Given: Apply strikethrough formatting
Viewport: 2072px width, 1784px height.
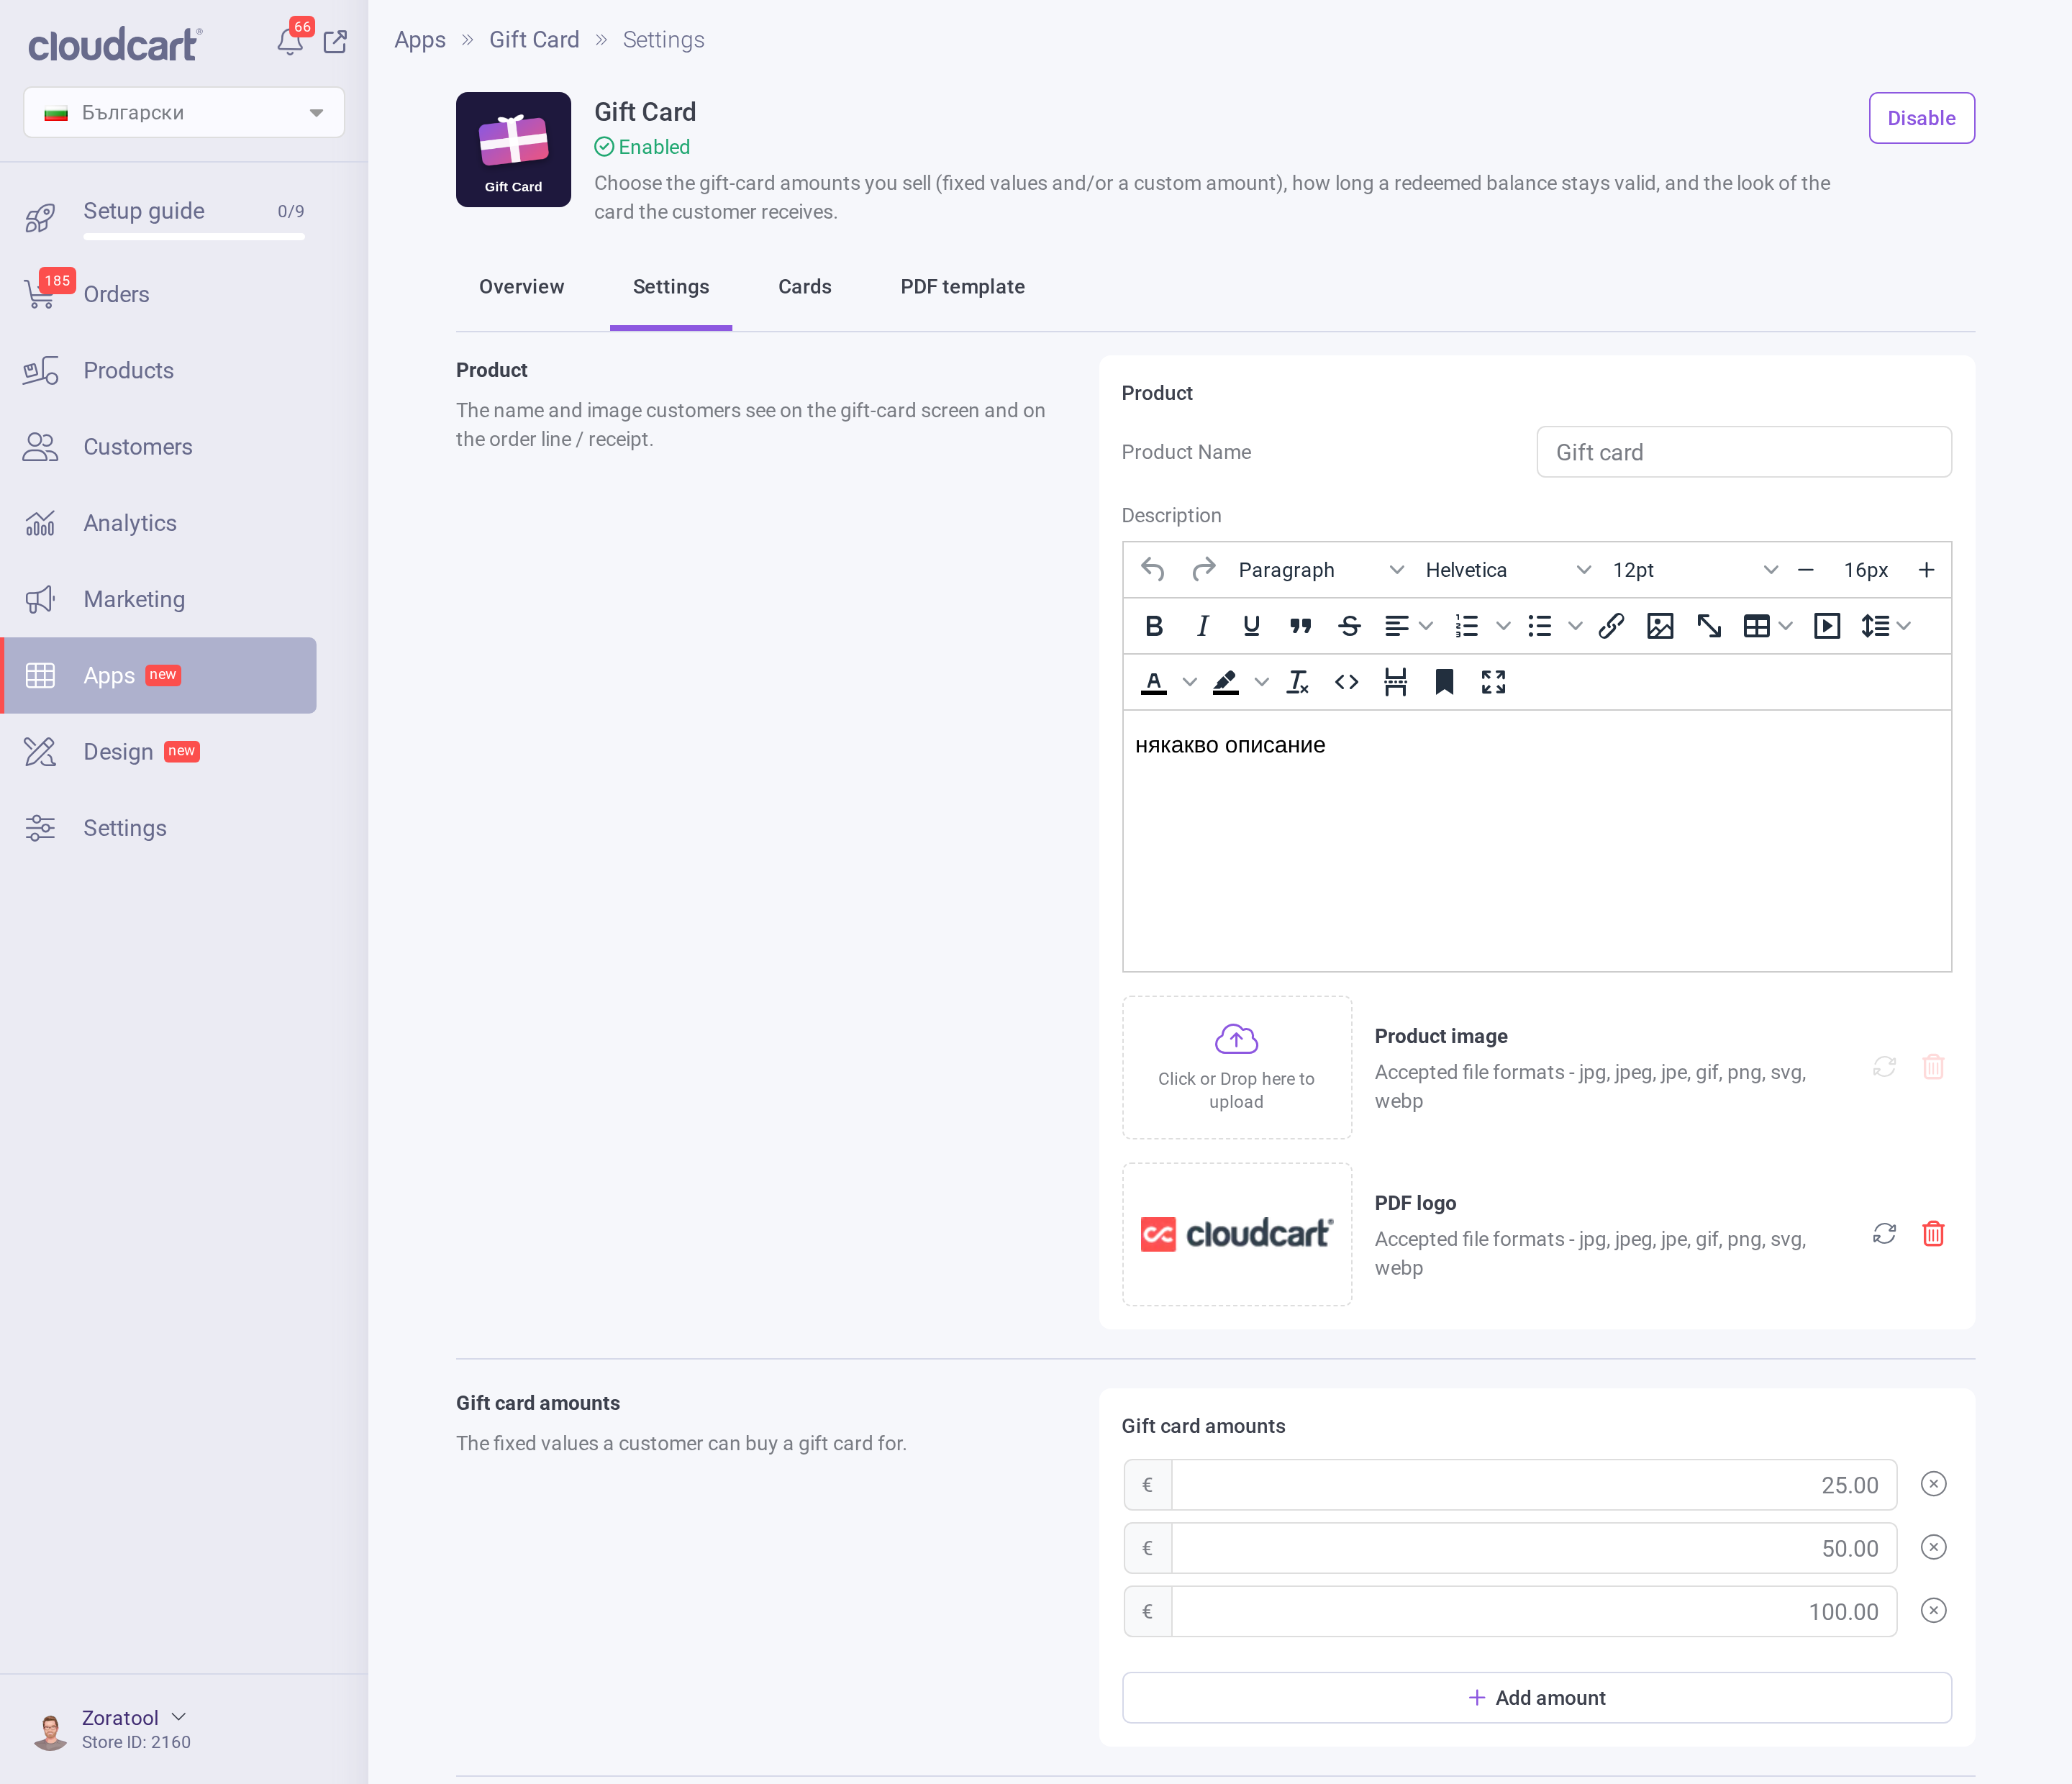Looking at the screenshot, I should [x=1349, y=626].
